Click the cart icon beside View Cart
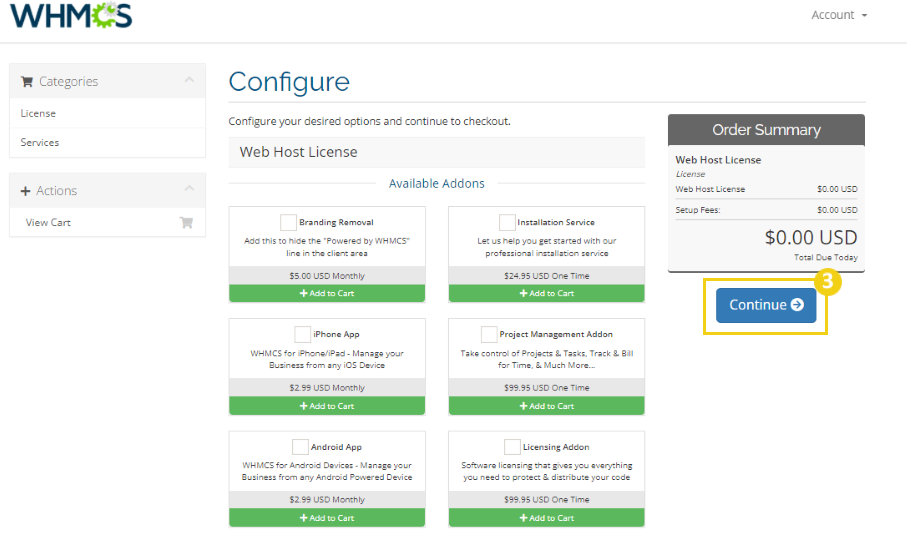The image size is (907, 536). pyautogui.click(x=186, y=223)
